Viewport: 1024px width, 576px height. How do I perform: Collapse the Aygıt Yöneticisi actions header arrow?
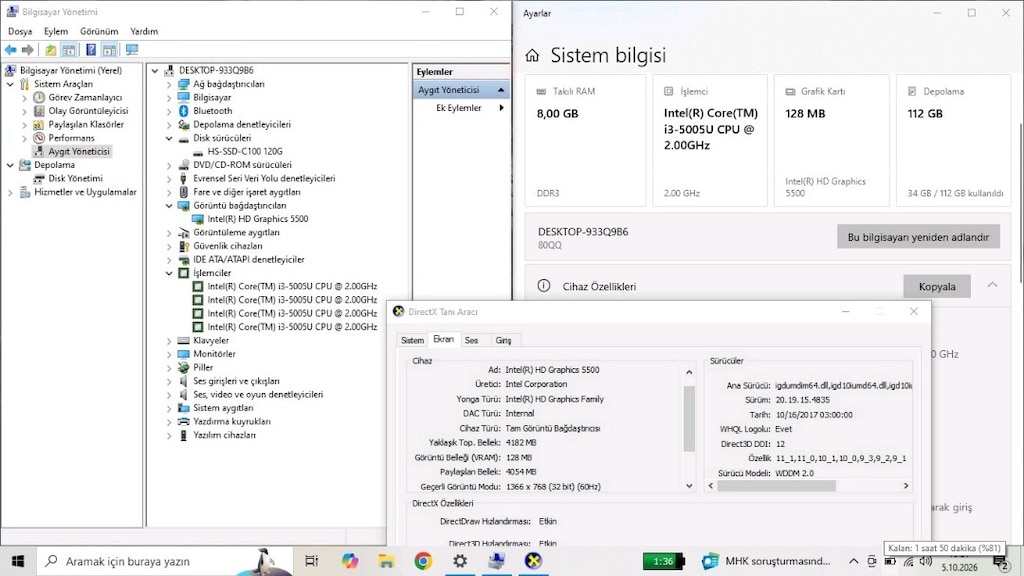pos(501,89)
